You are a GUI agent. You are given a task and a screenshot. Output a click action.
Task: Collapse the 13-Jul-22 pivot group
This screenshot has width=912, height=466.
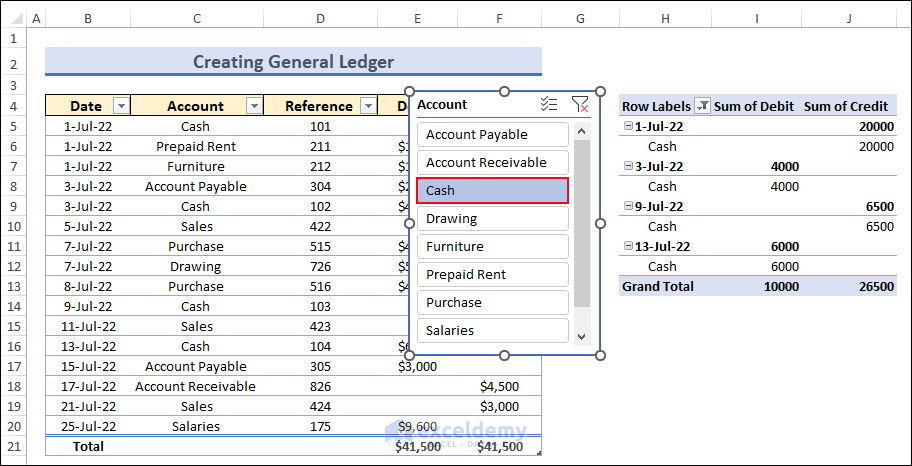pyautogui.click(x=627, y=247)
